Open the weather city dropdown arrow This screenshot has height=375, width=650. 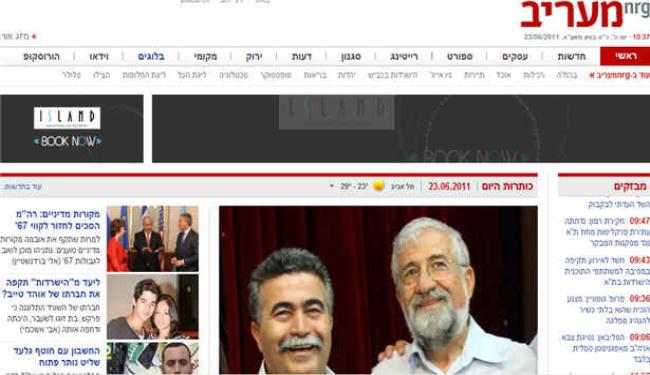coord(332,186)
